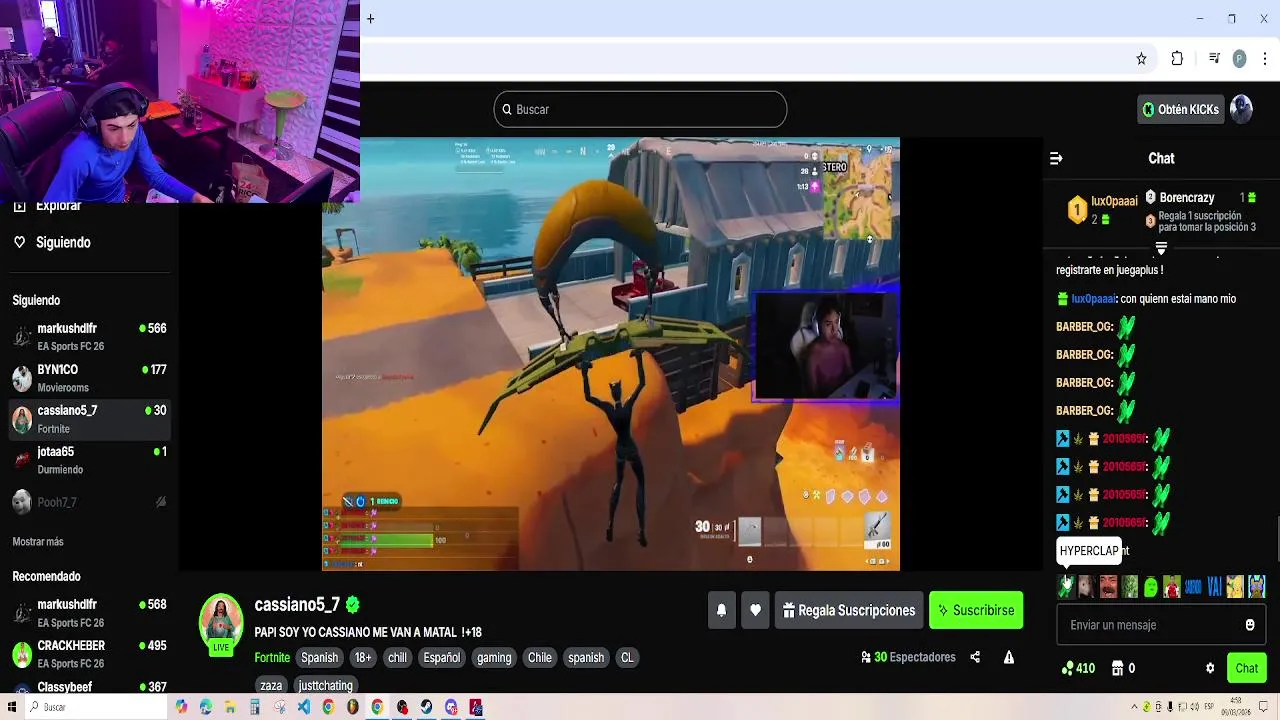Open Chrome profile P icon

coord(1239,59)
